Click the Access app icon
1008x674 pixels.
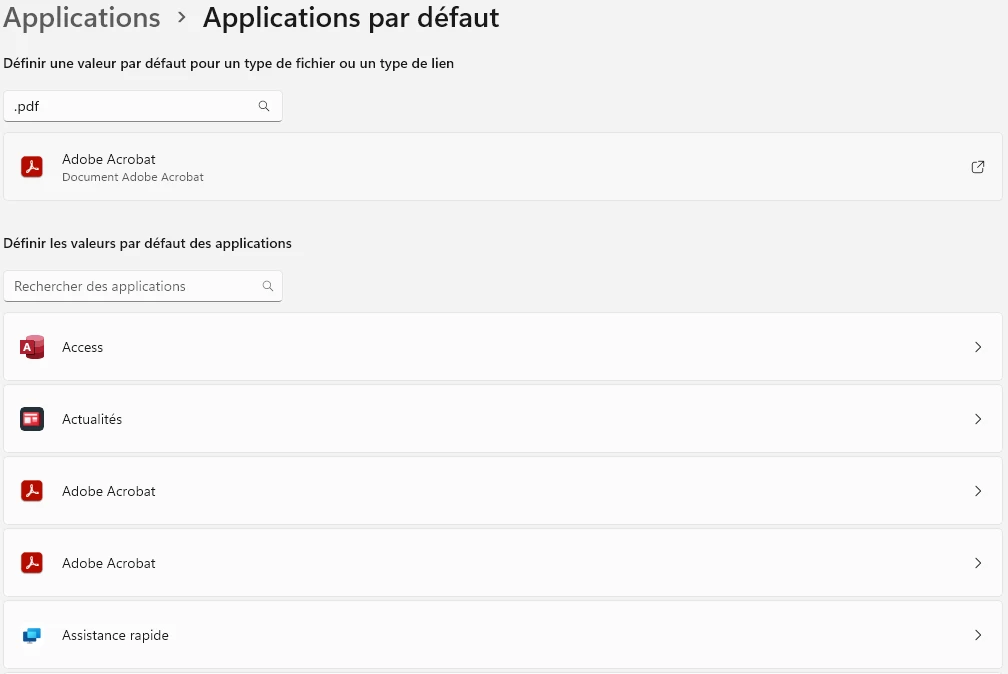[x=32, y=347]
